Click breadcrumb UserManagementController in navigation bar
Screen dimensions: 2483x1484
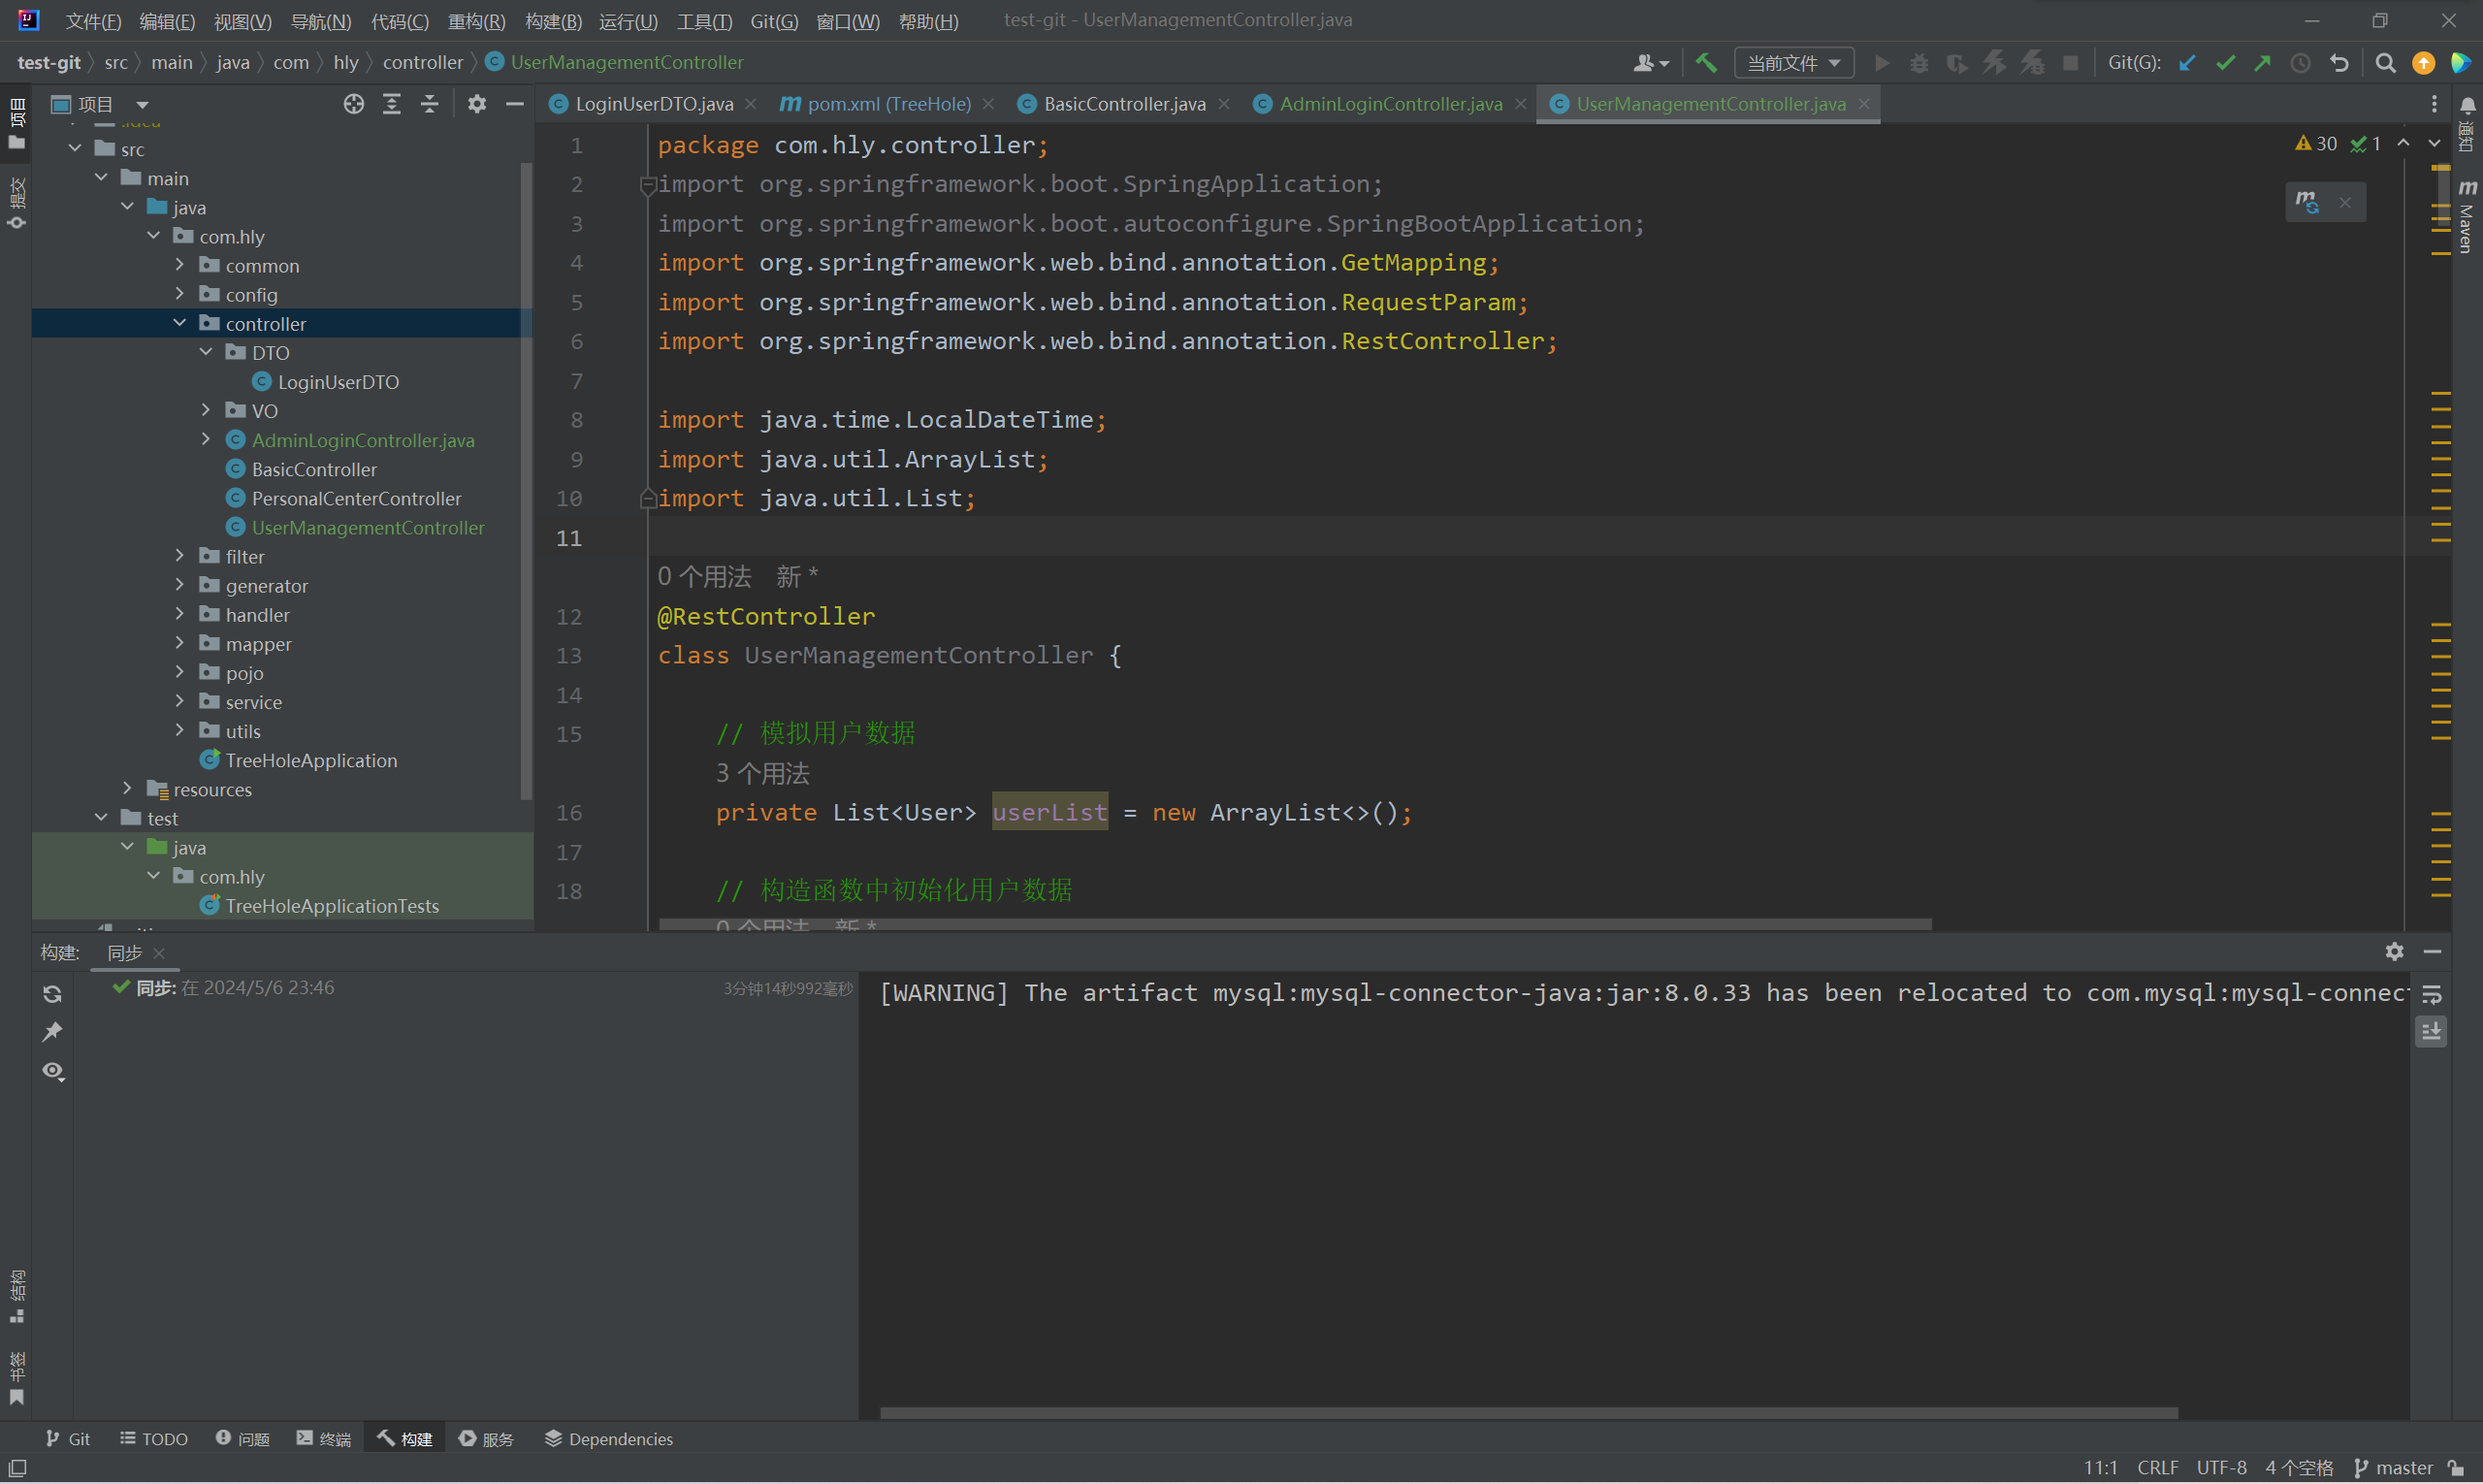pyautogui.click(x=627, y=62)
